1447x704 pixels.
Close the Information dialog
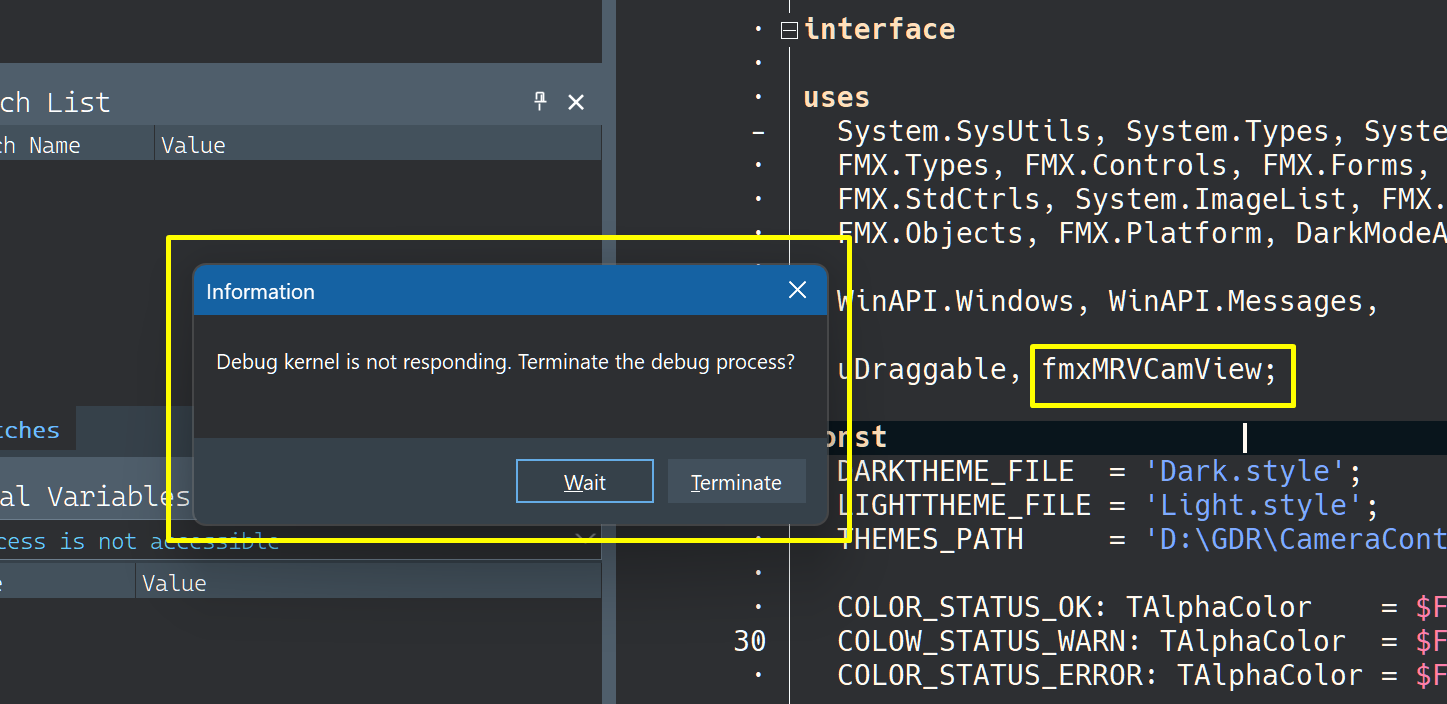797,290
